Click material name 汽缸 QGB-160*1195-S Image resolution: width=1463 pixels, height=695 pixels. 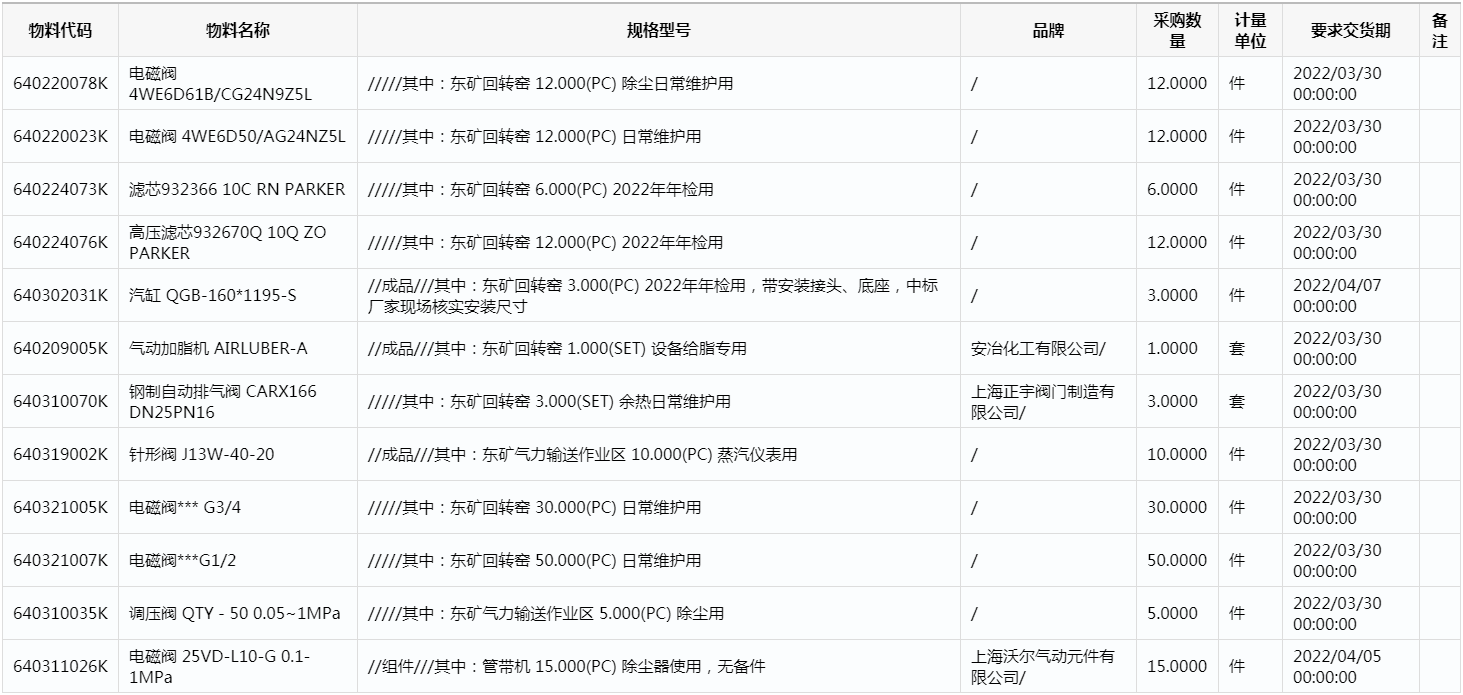tap(213, 296)
